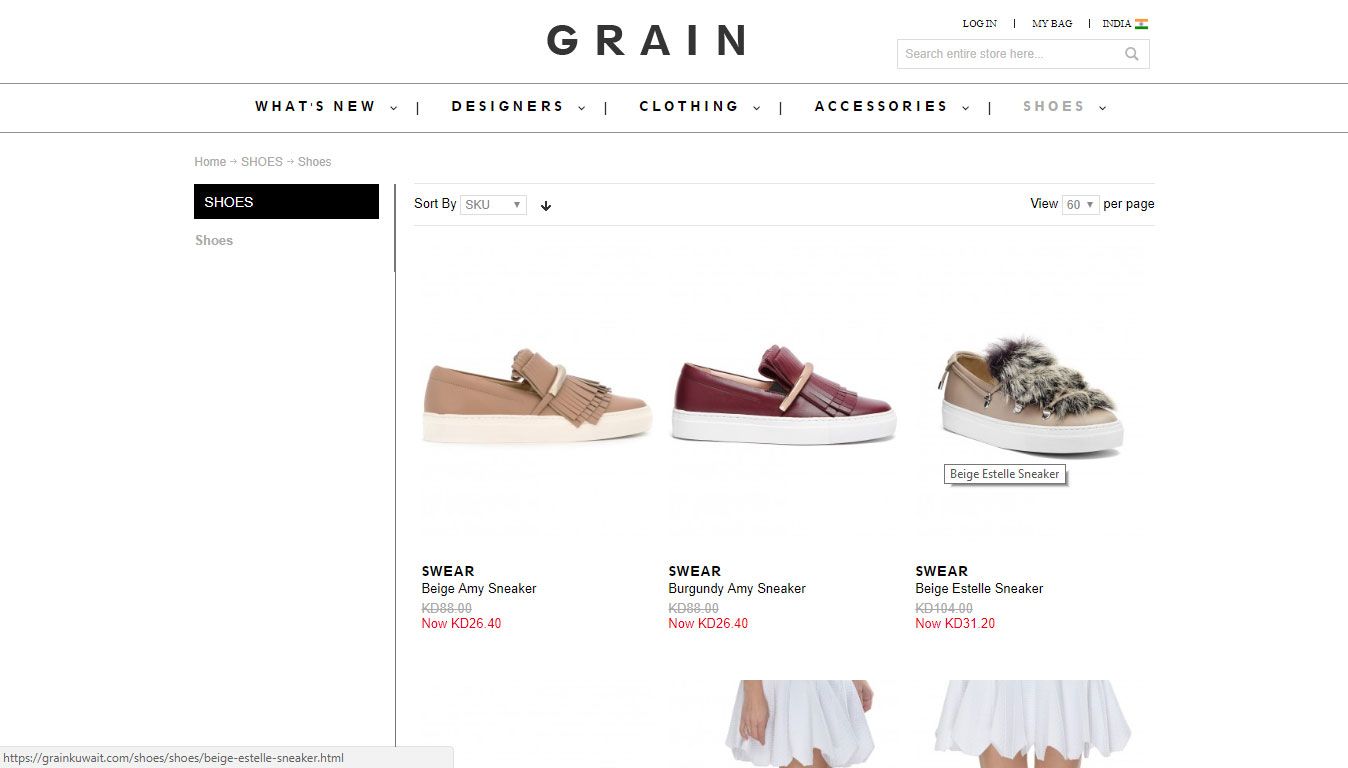Expand the Designers menu chevron
The image size is (1348, 768).
[x=581, y=108]
